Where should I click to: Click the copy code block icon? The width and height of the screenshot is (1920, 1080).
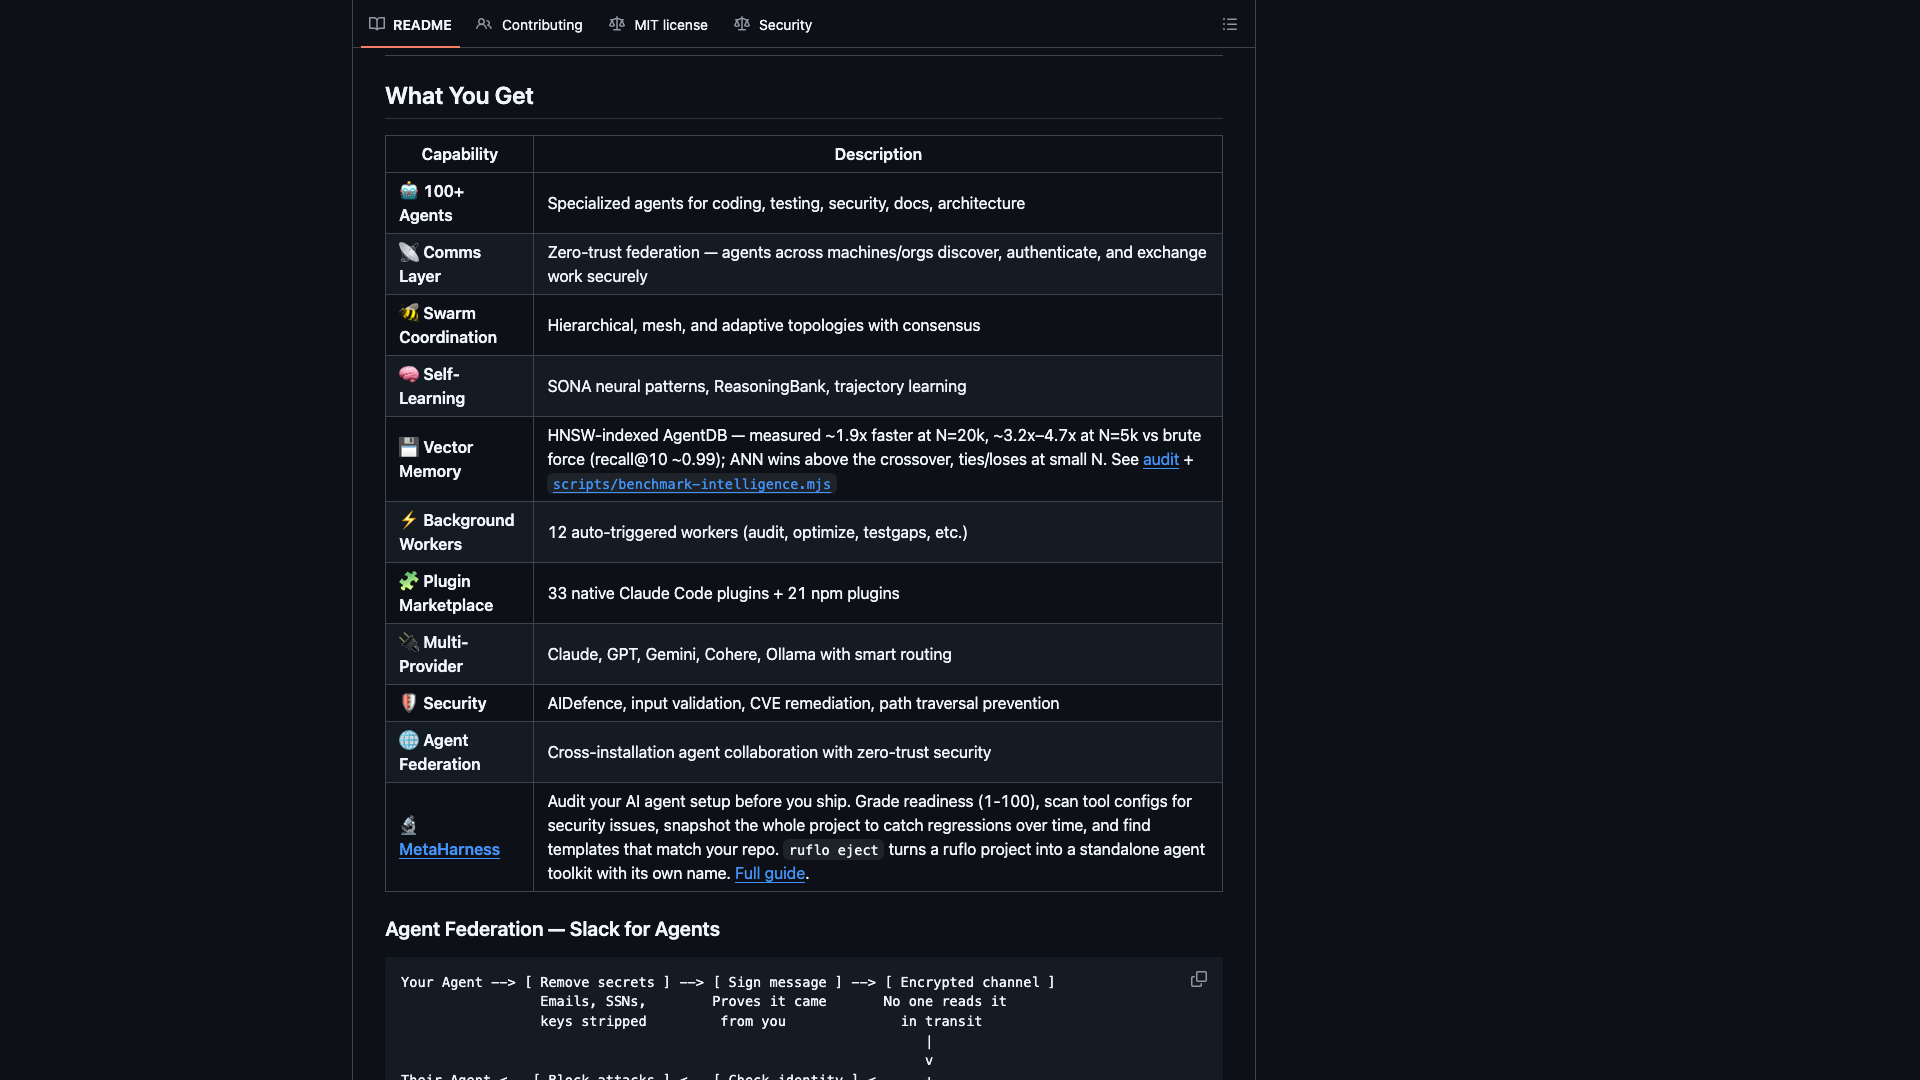1199,979
